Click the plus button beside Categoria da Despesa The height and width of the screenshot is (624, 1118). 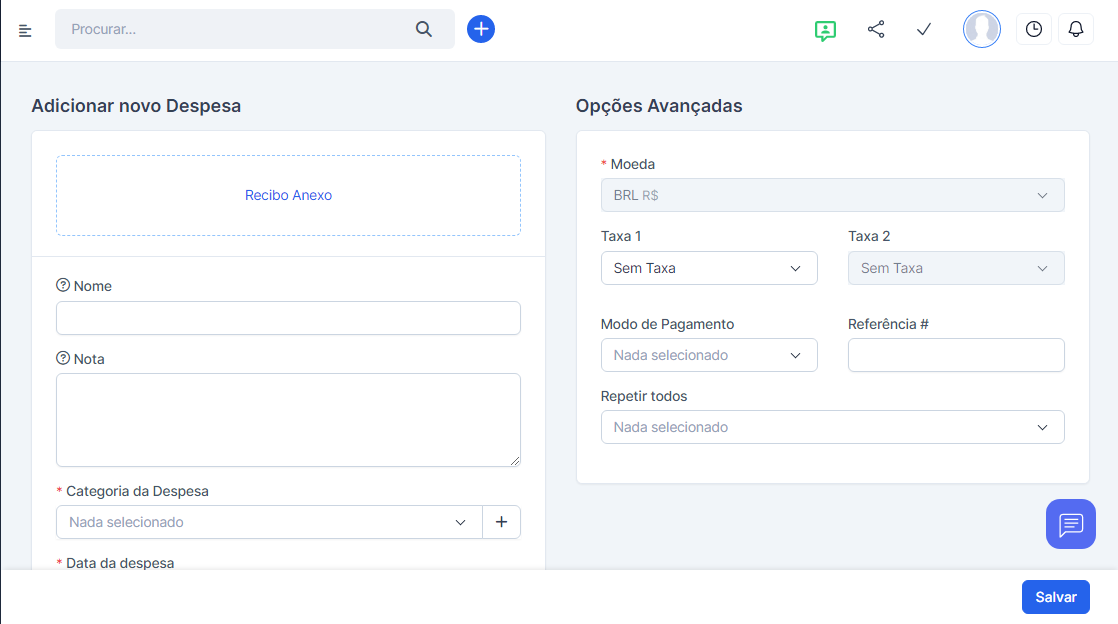501,522
